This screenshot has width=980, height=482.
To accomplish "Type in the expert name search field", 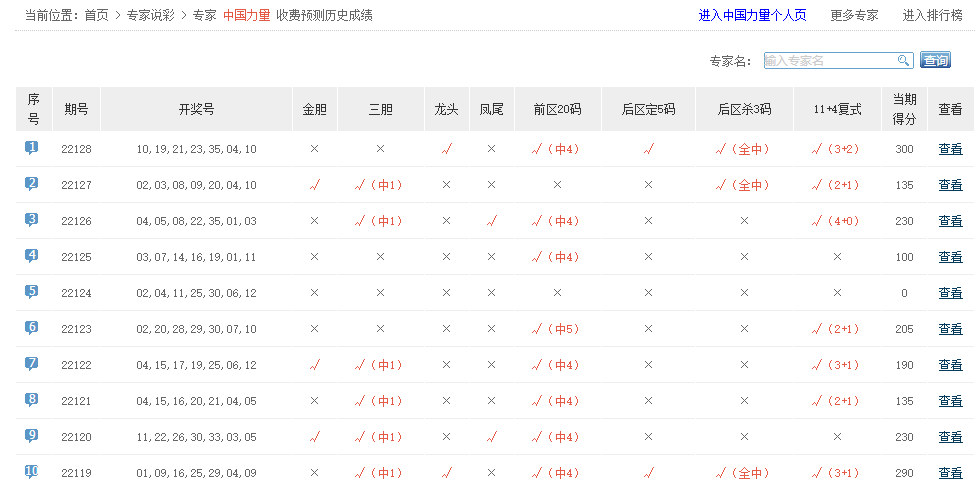I will point(828,60).
